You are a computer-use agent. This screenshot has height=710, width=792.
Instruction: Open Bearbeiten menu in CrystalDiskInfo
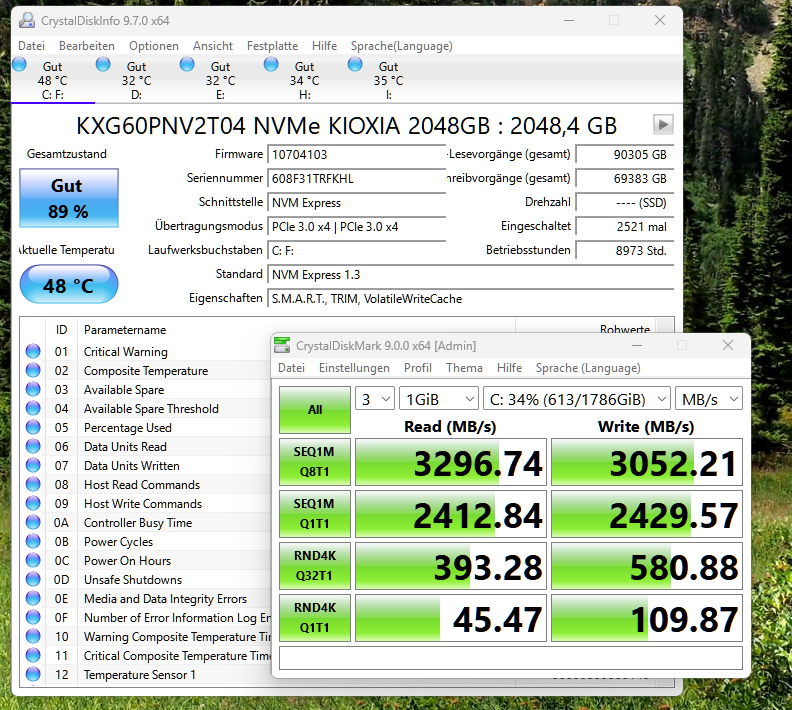point(87,46)
